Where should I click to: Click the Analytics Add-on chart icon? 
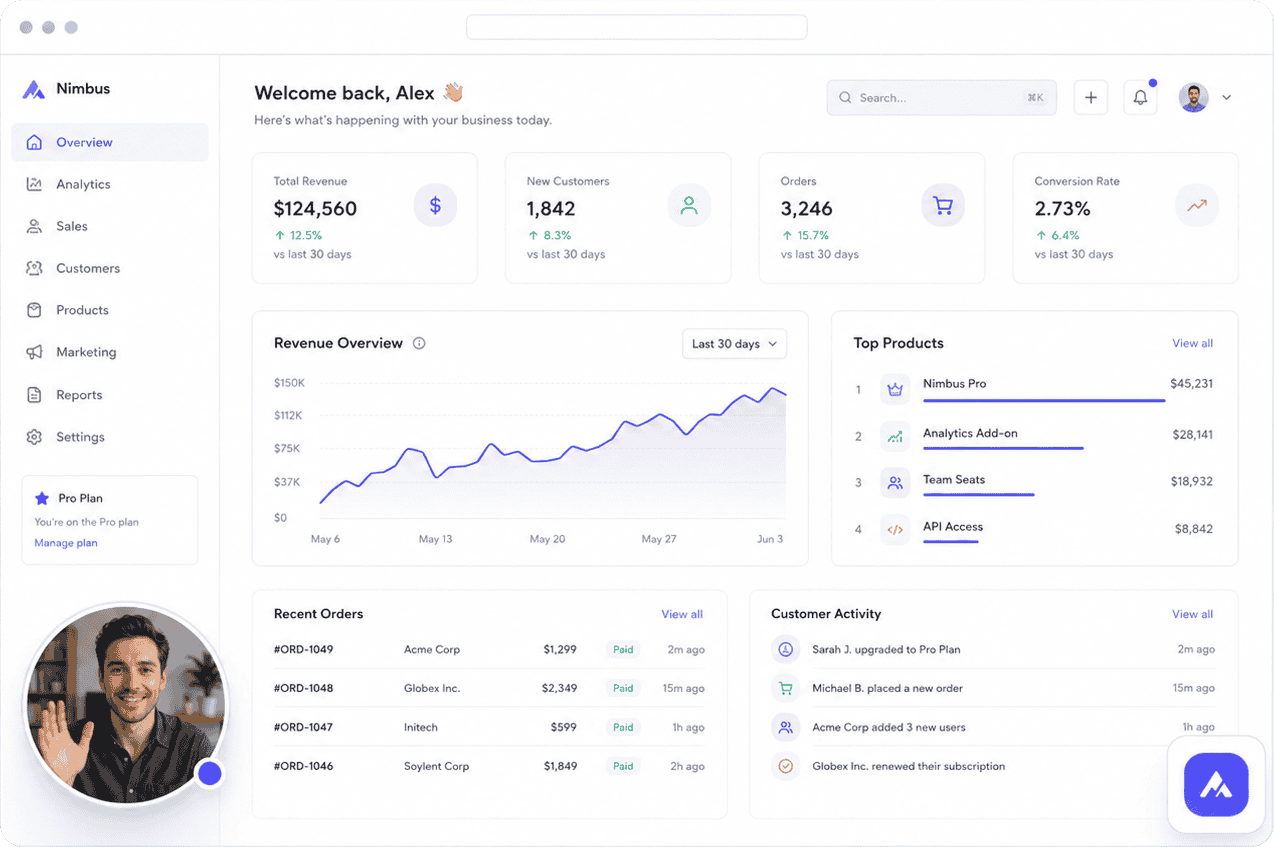click(895, 436)
